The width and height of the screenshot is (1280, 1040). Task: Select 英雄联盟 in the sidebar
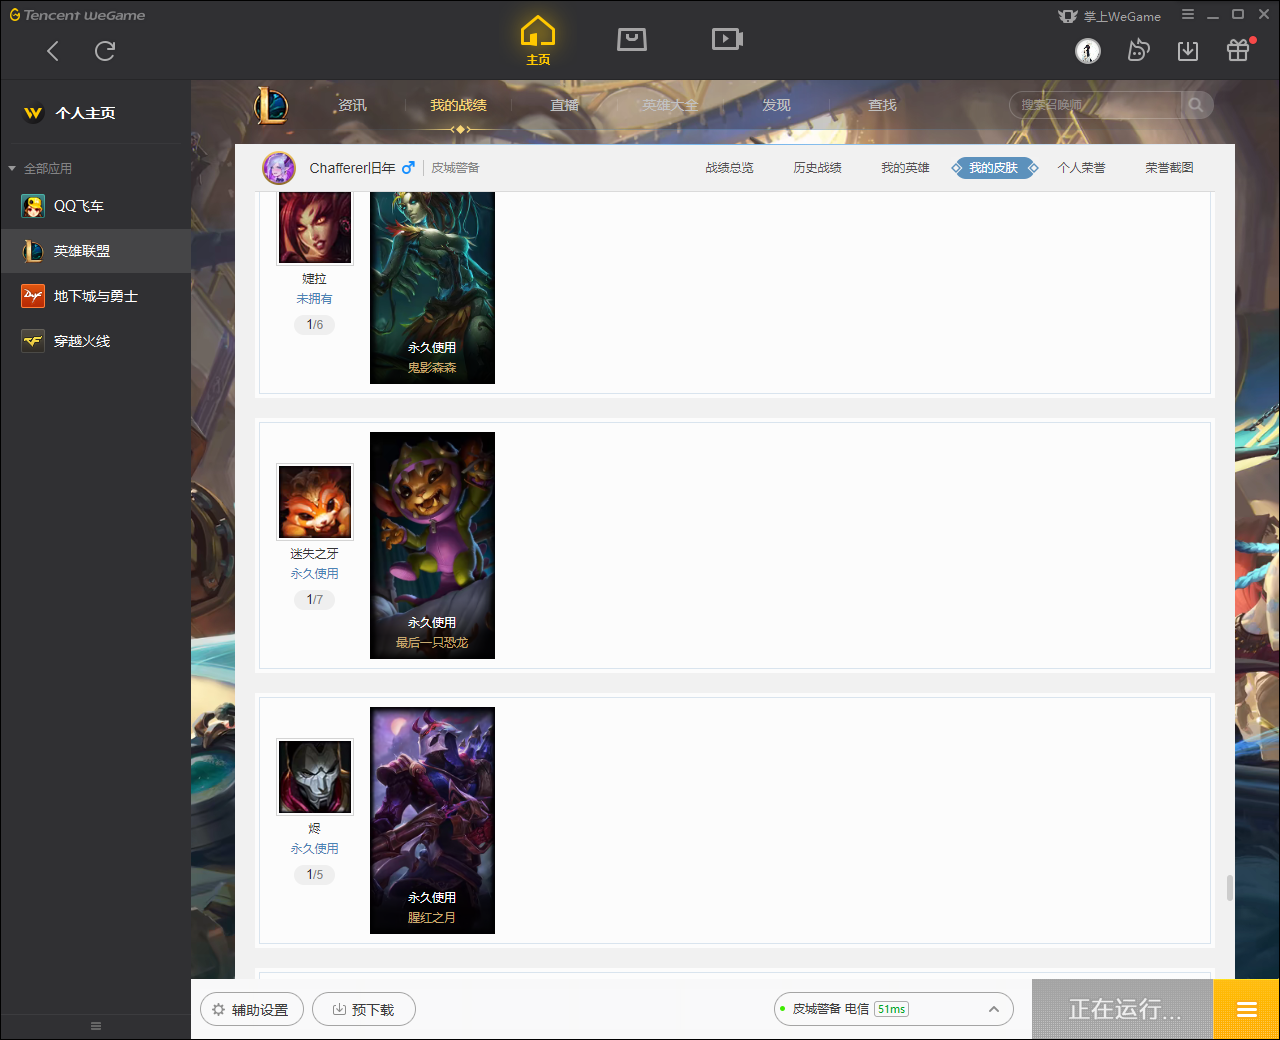[96, 251]
